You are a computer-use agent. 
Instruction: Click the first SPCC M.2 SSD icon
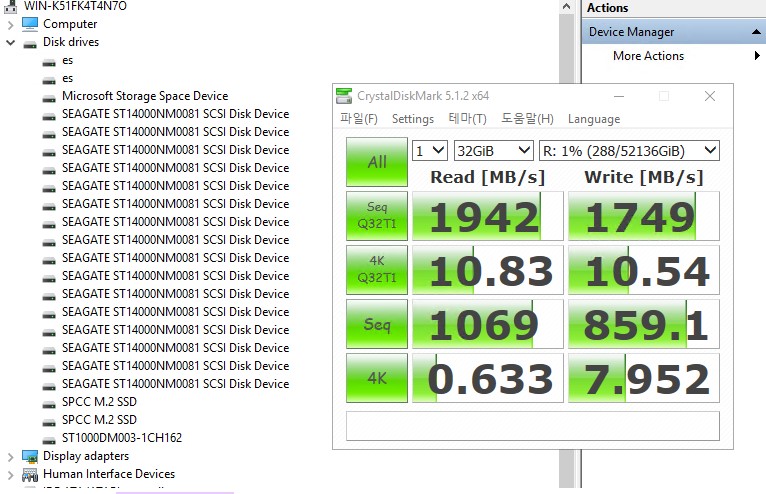[x=49, y=402]
